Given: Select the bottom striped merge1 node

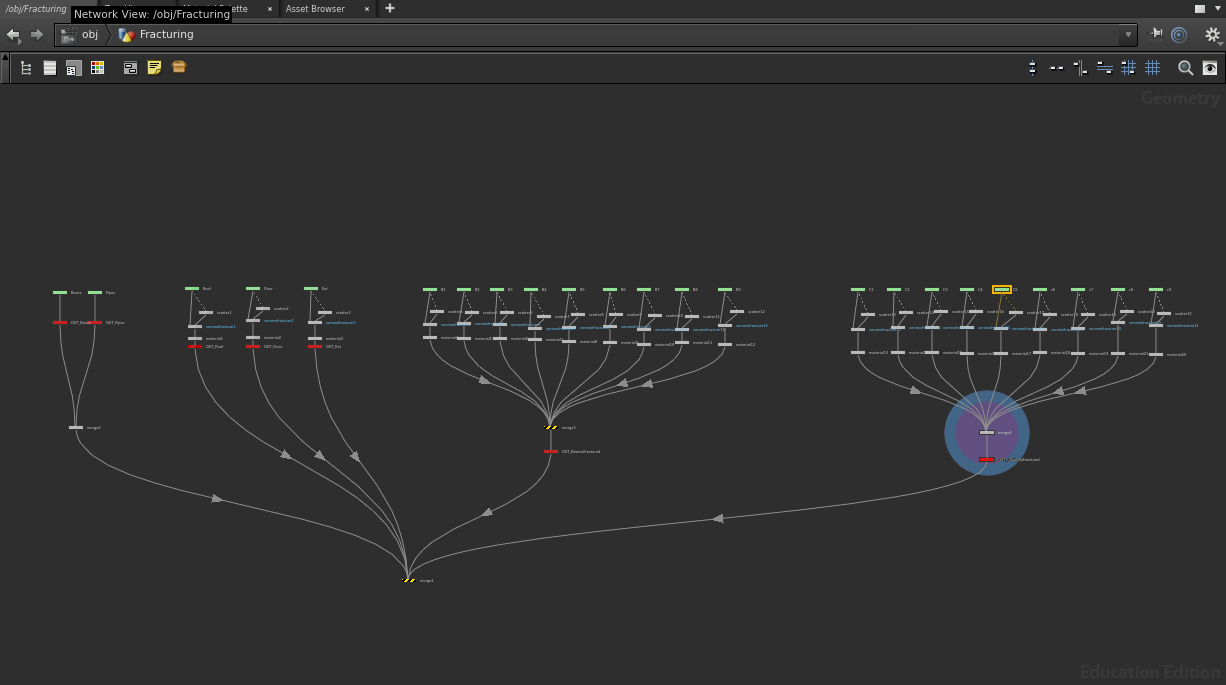Looking at the screenshot, I should [x=409, y=580].
